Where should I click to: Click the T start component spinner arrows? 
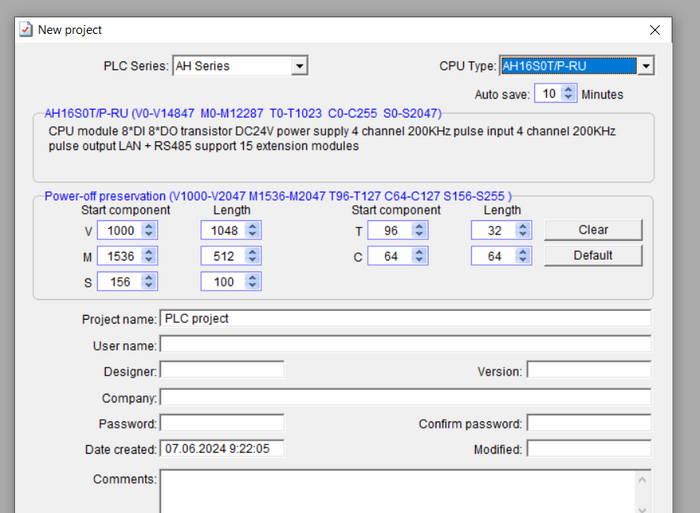[x=419, y=230]
